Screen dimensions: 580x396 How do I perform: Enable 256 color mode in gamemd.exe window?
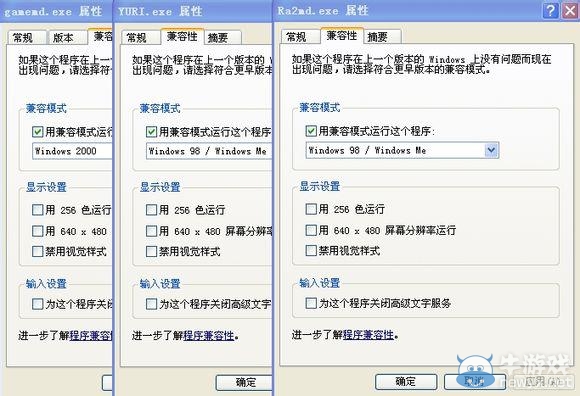point(37,210)
